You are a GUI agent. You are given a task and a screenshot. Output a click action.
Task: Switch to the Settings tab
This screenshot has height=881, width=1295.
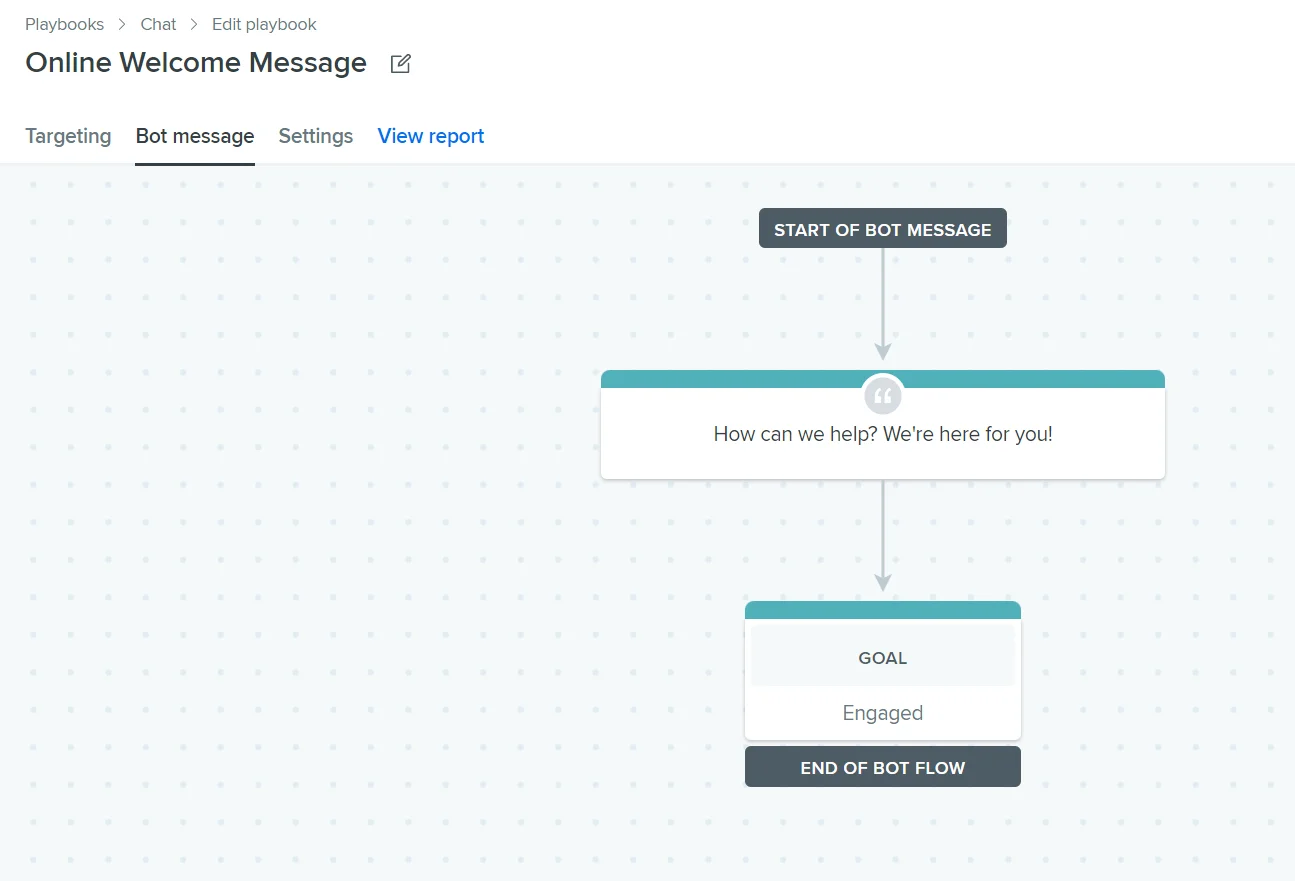[315, 136]
